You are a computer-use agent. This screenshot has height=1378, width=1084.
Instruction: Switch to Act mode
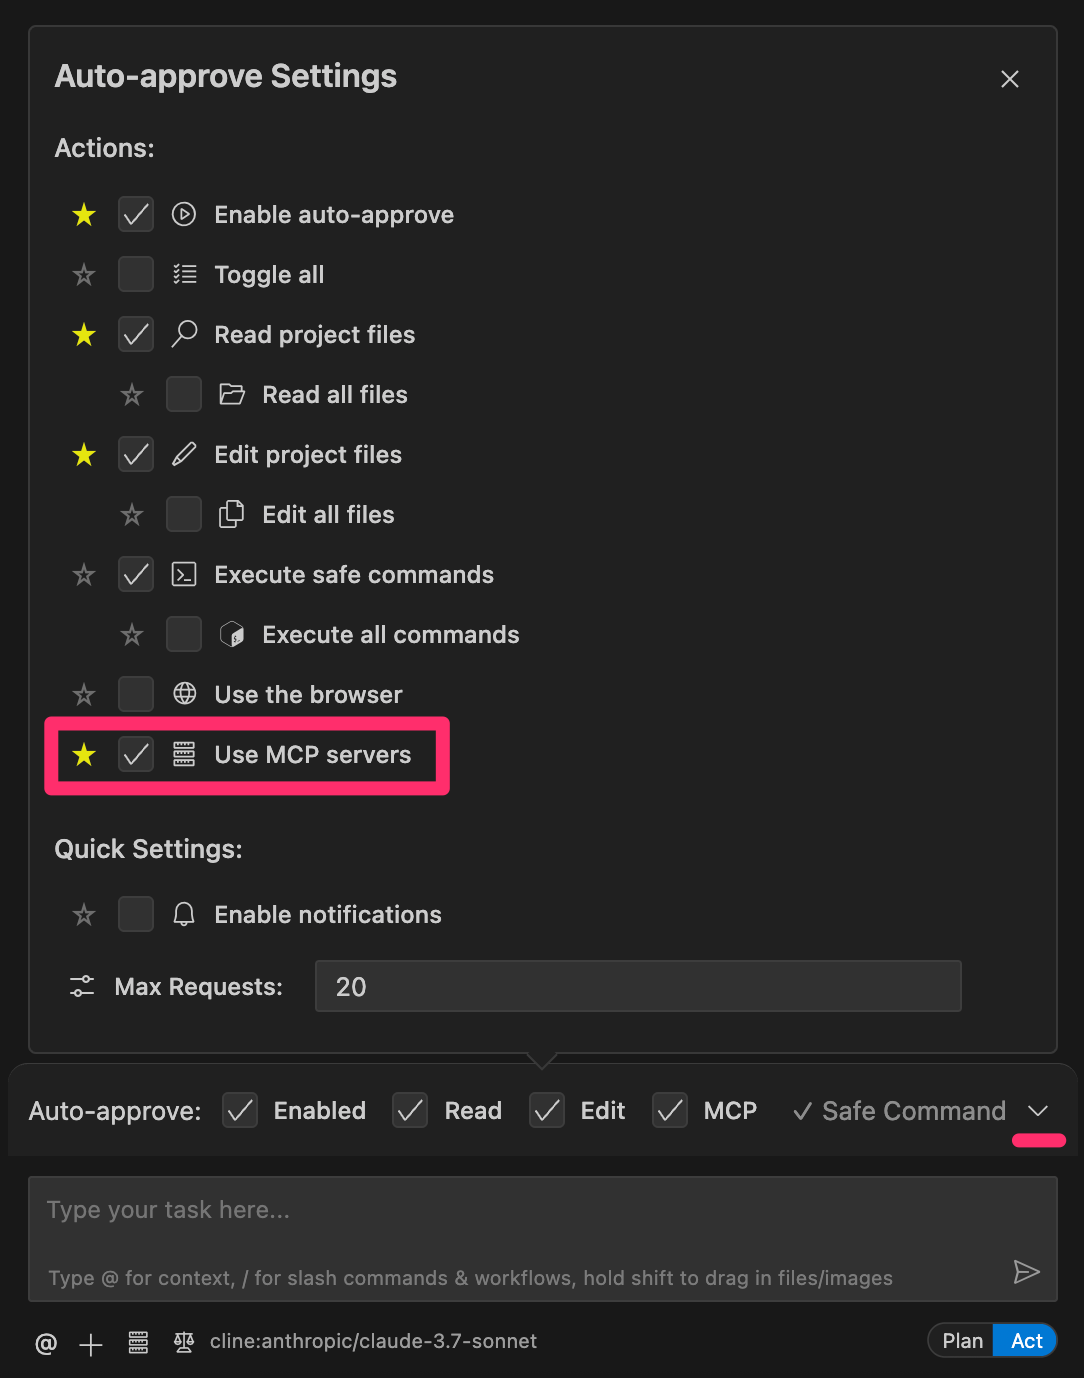pos(1026,1341)
